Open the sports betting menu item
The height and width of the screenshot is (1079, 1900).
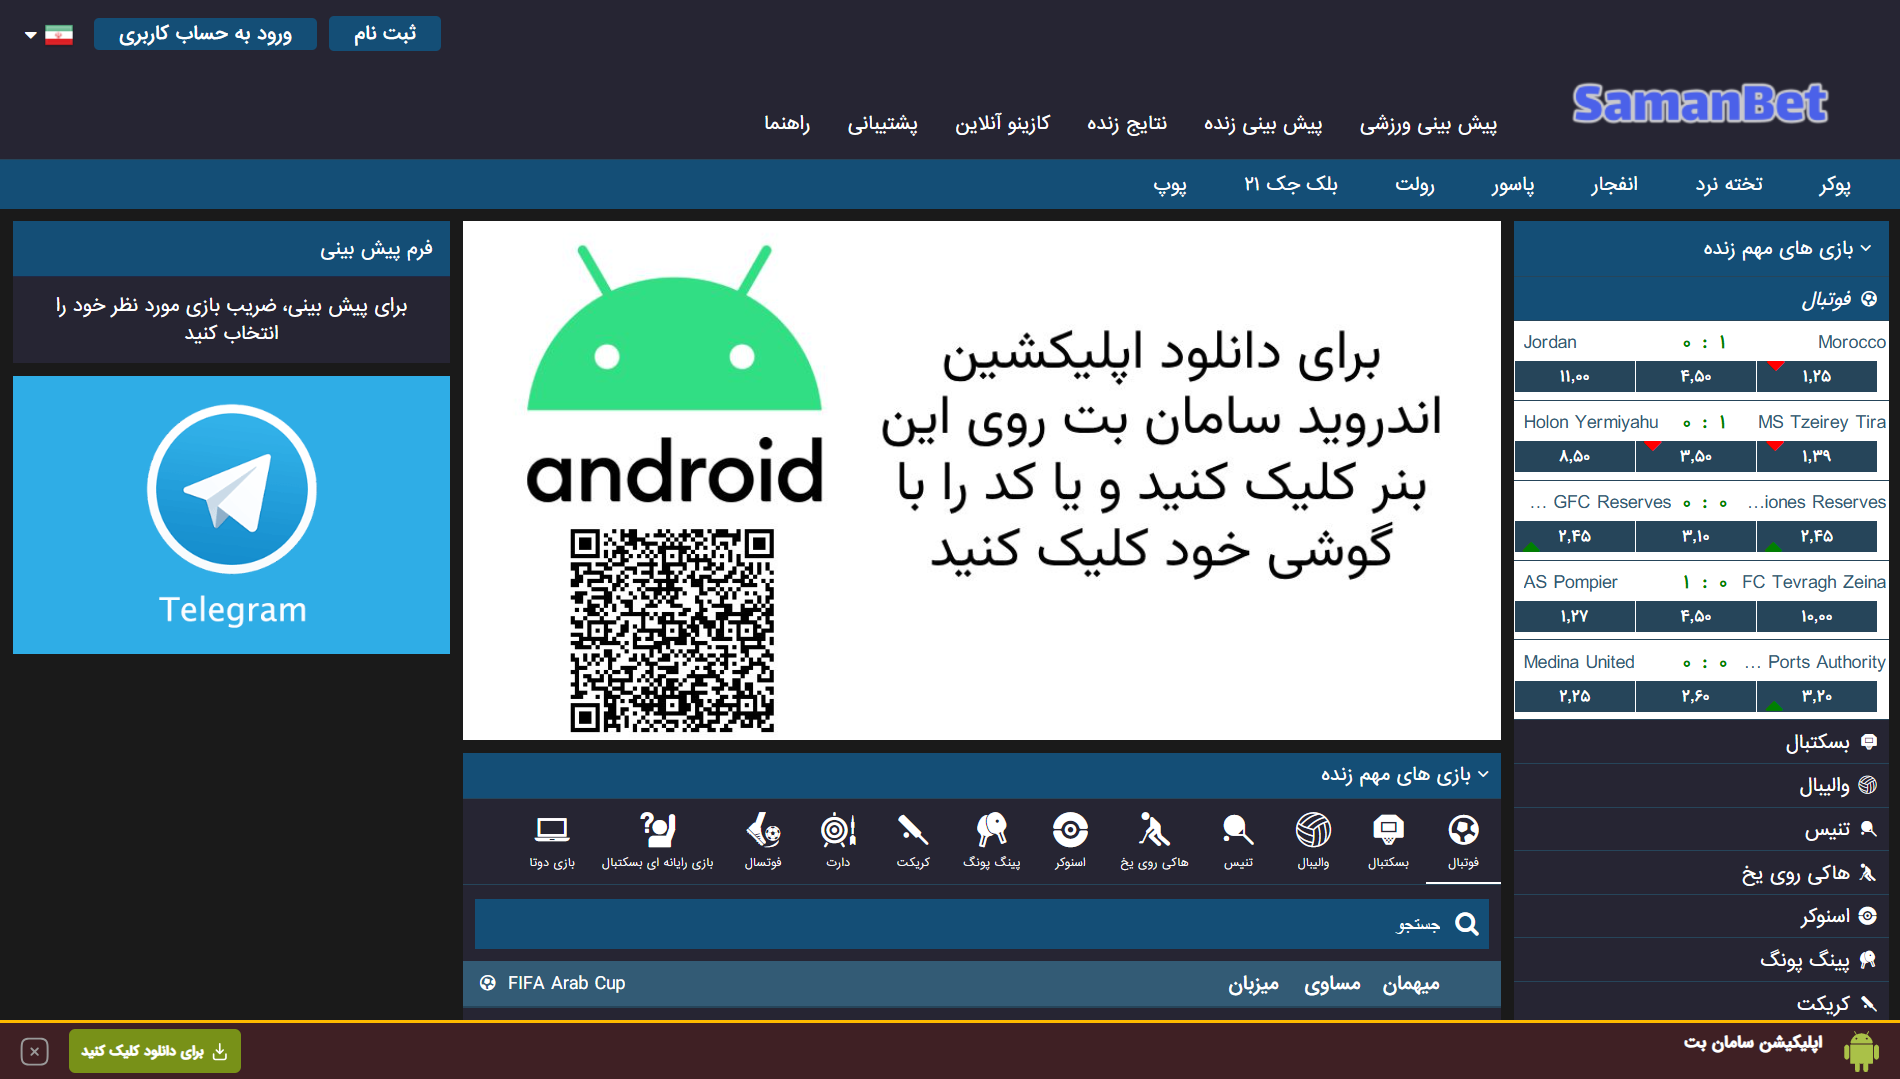point(1428,124)
